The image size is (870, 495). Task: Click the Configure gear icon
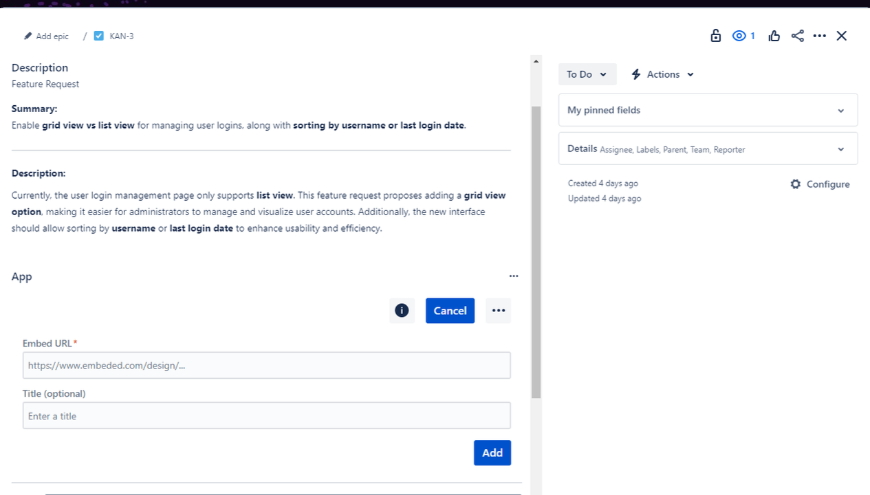796,184
